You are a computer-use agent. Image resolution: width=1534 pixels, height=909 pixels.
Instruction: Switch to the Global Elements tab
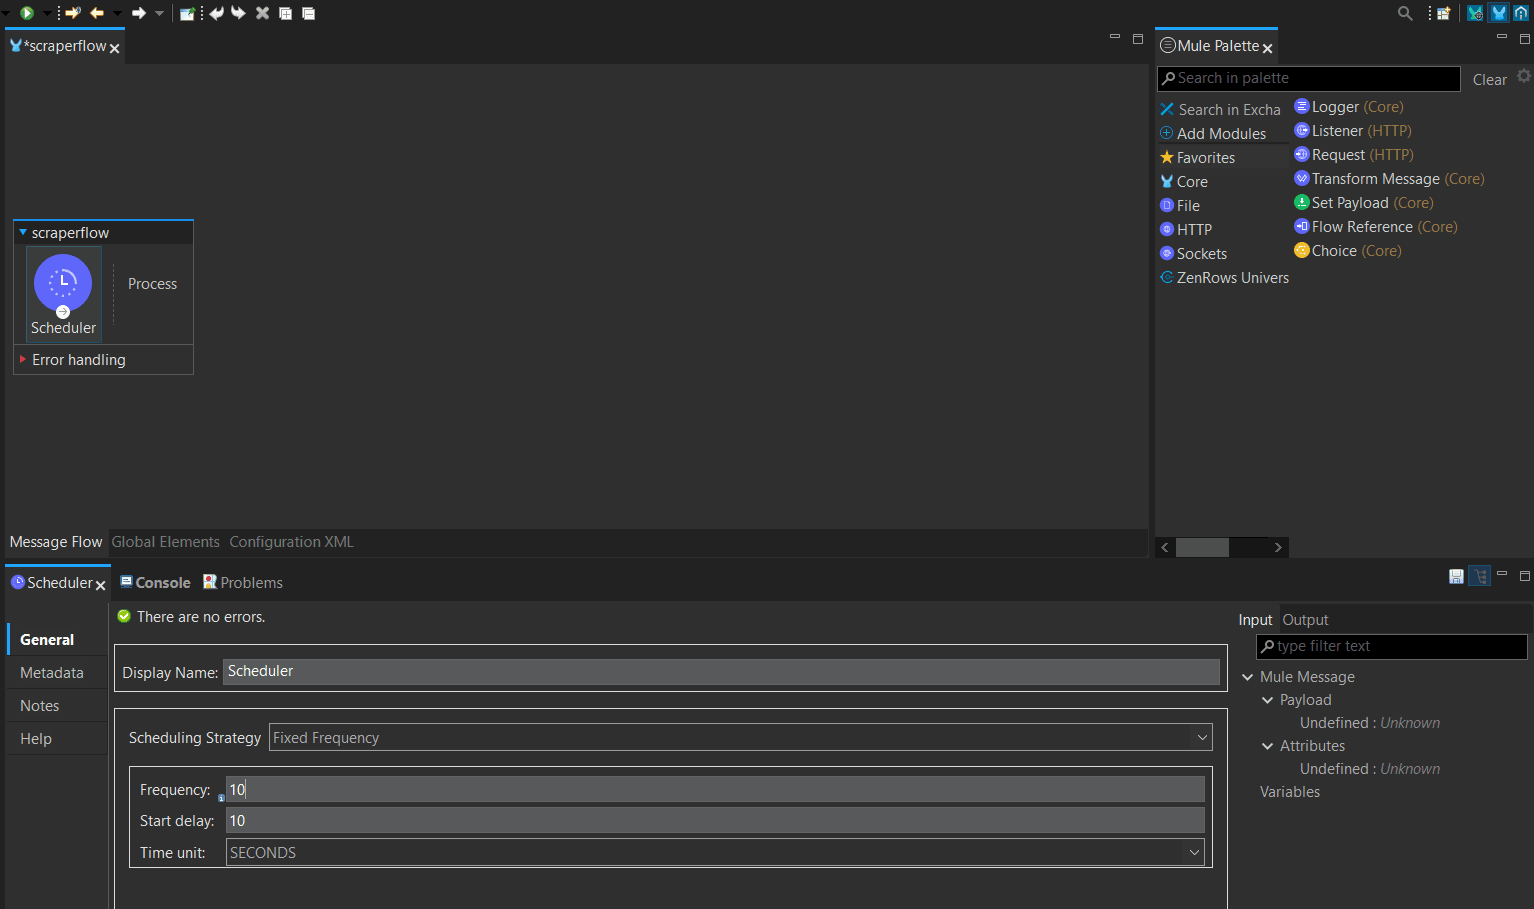[x=166, y=542]
